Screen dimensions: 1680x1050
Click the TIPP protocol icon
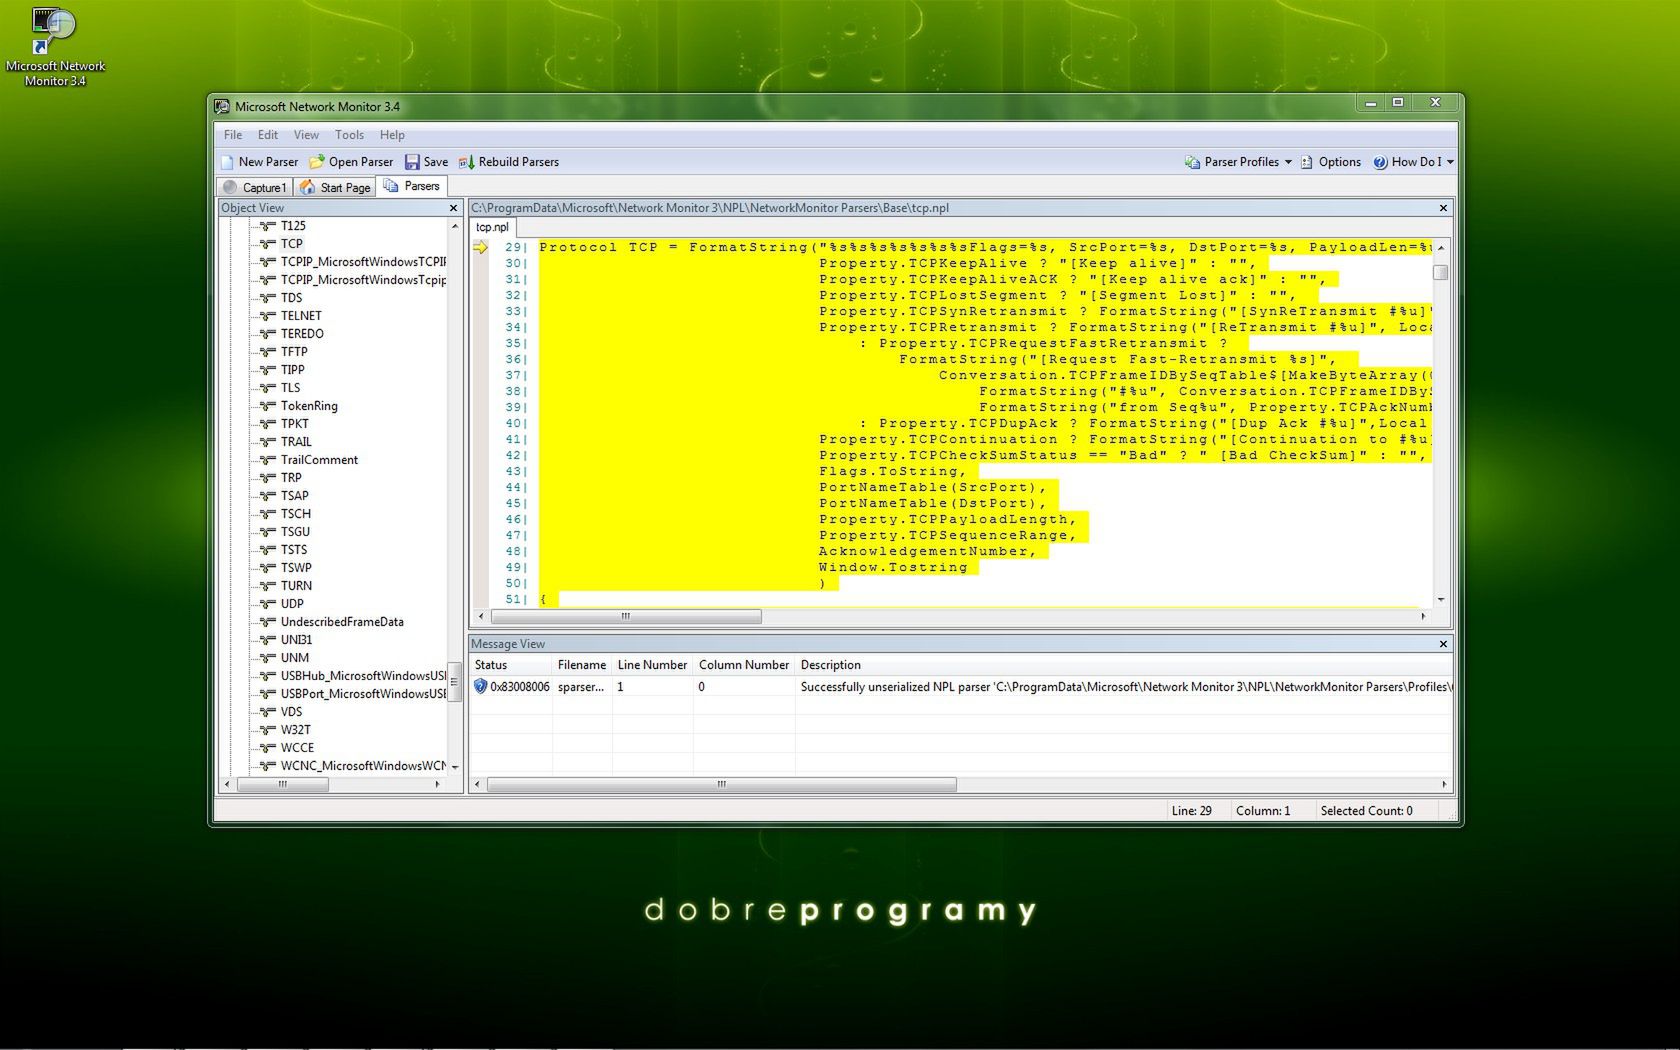pyautogui.click(x=268, y=370)
